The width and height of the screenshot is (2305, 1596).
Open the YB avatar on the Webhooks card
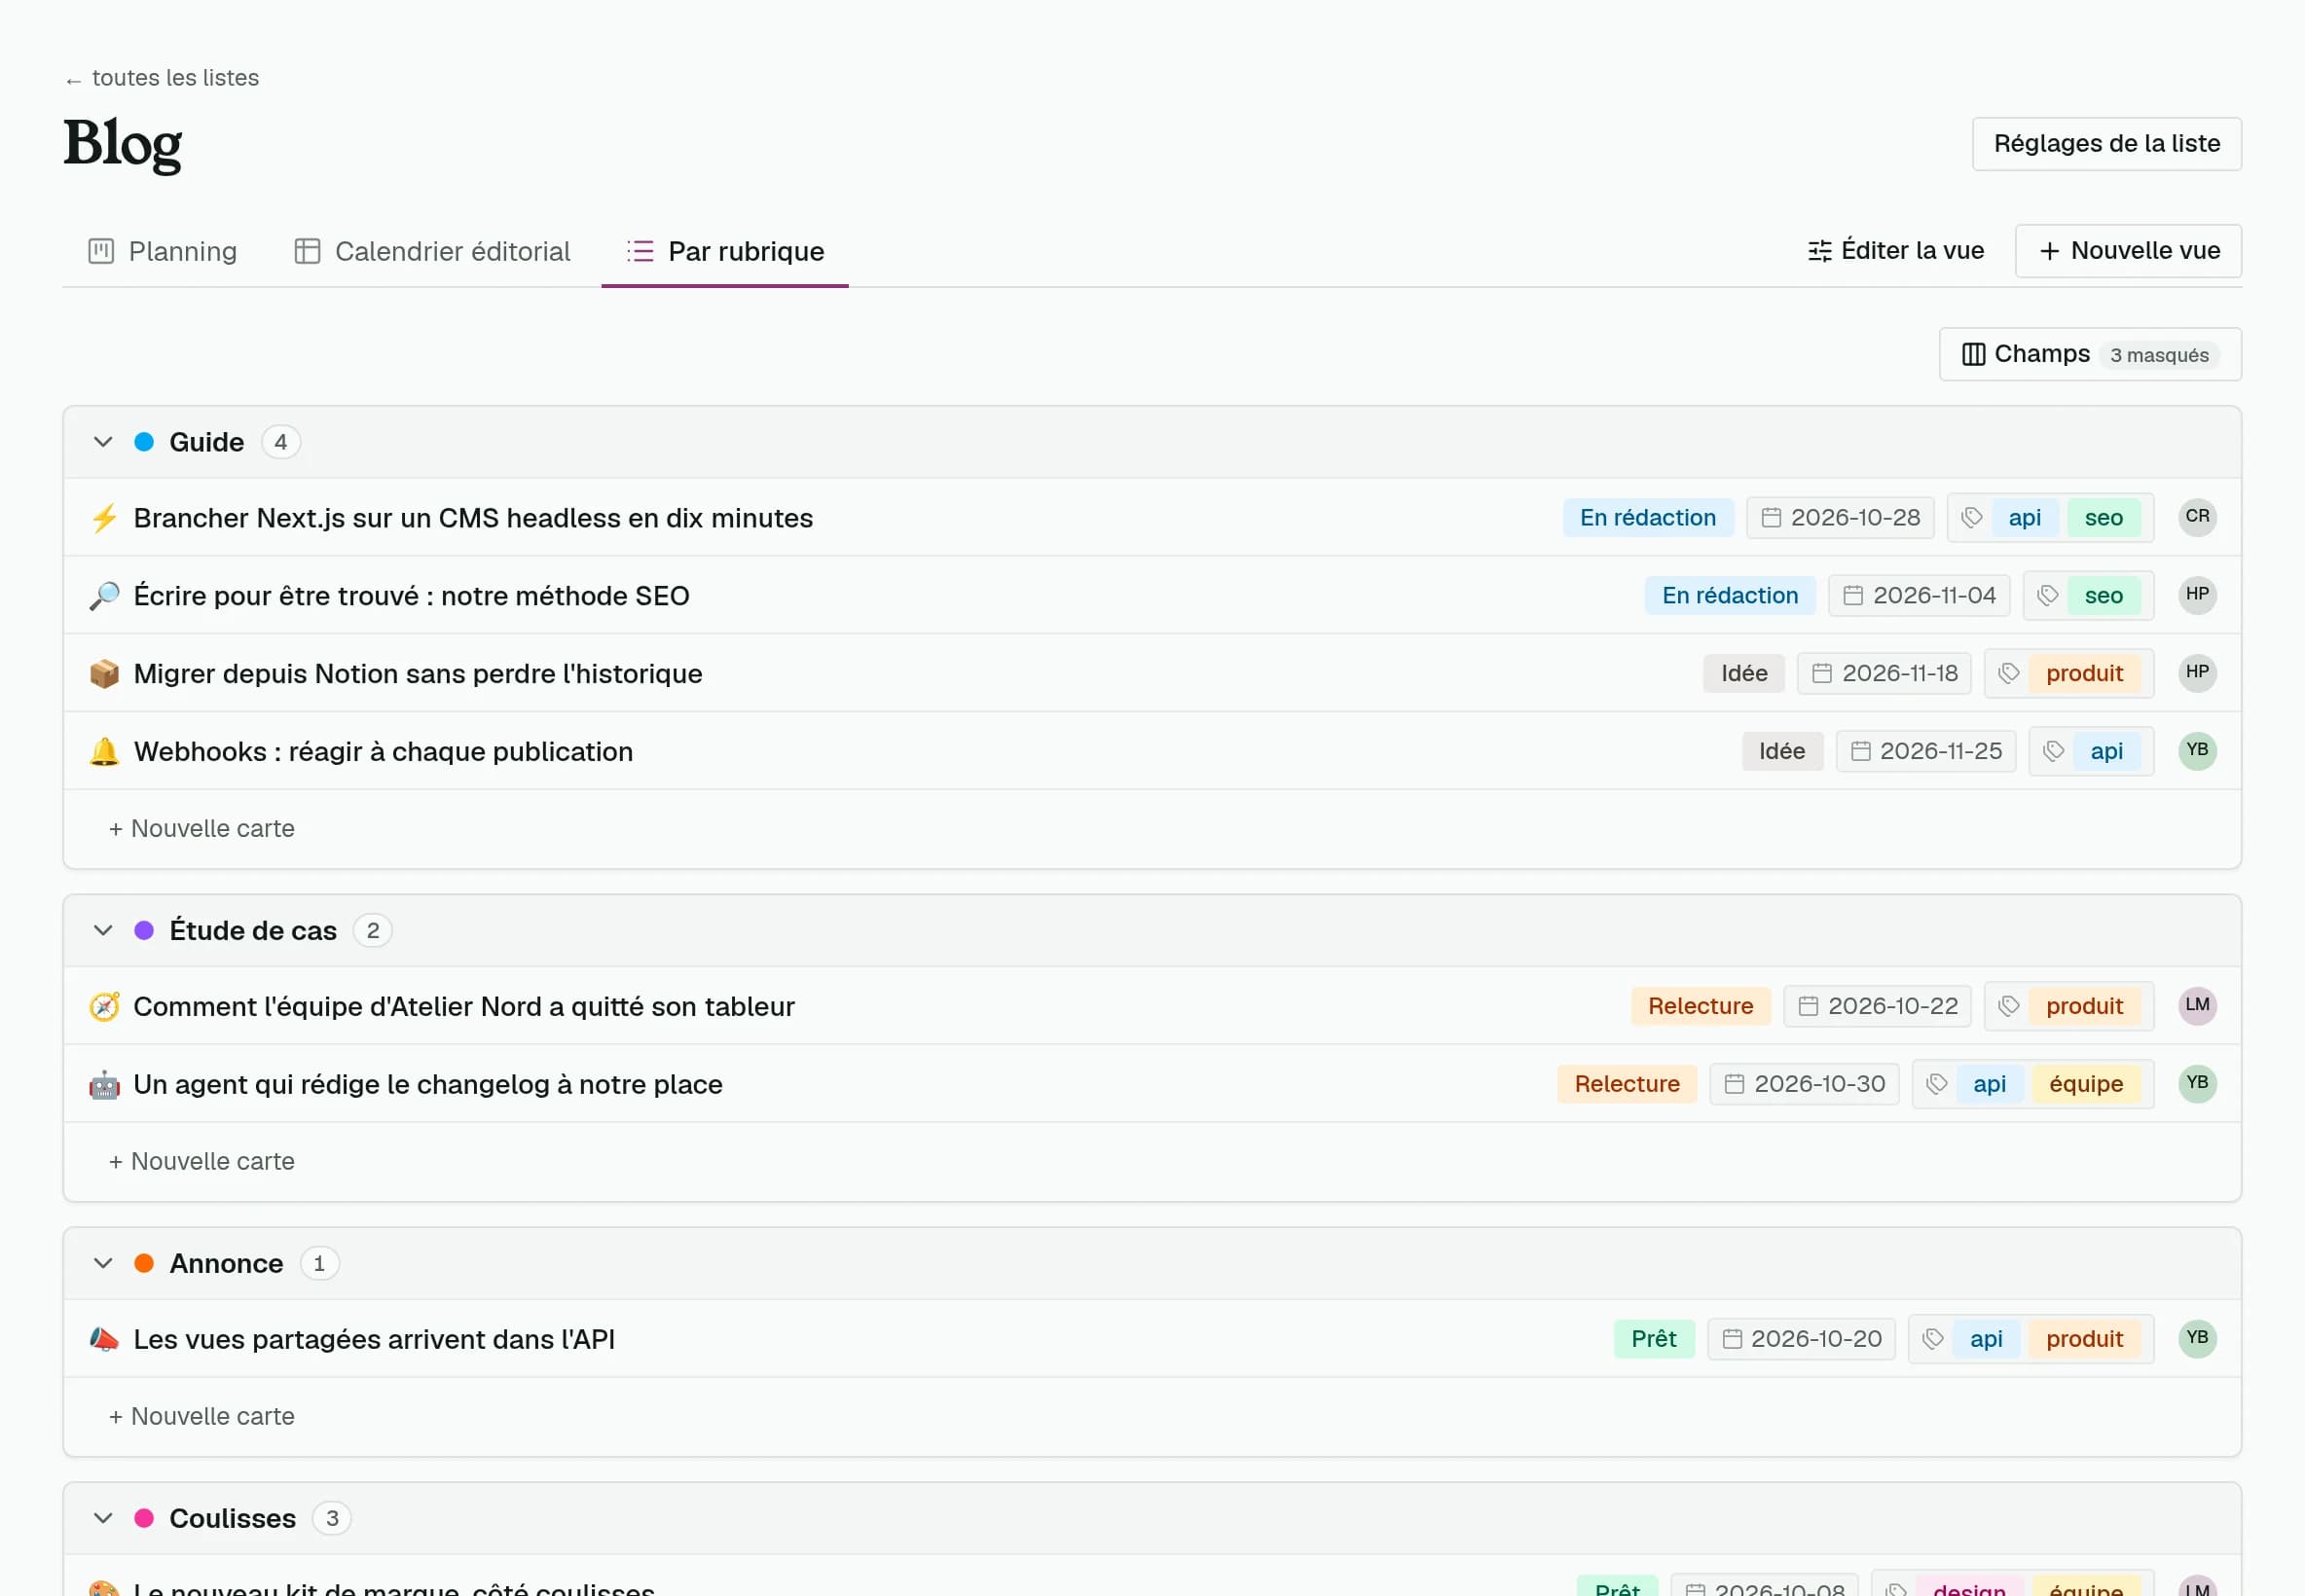(2197, 751)
